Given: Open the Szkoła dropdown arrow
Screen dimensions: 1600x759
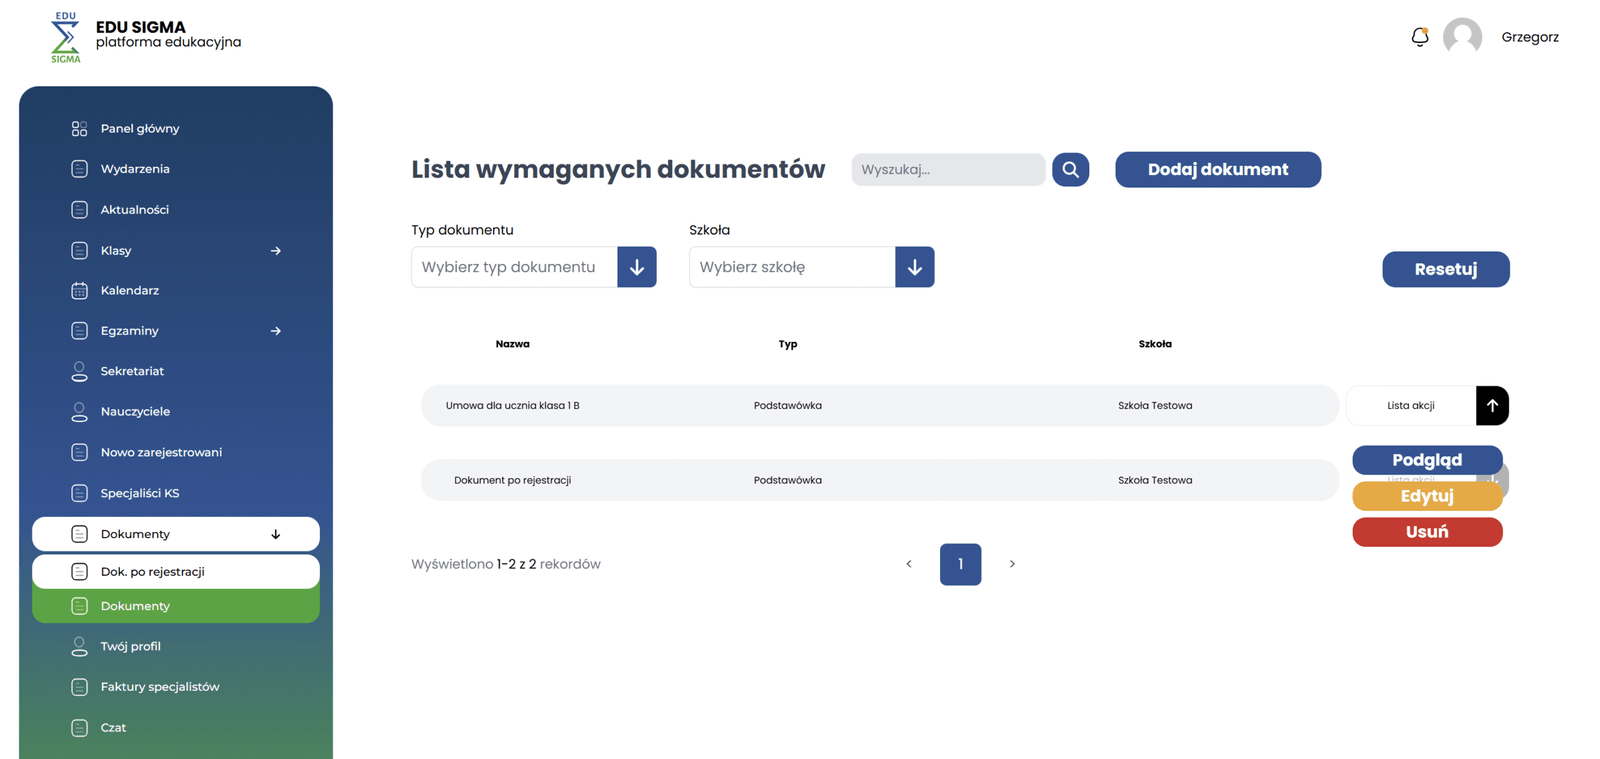Looking at the screenshot, I should pos(914,267).
